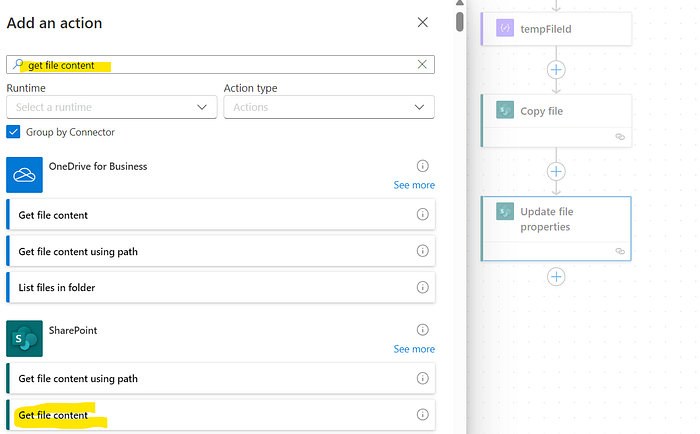
Task: Click See more under SharePoint
Action: point(414,349)
